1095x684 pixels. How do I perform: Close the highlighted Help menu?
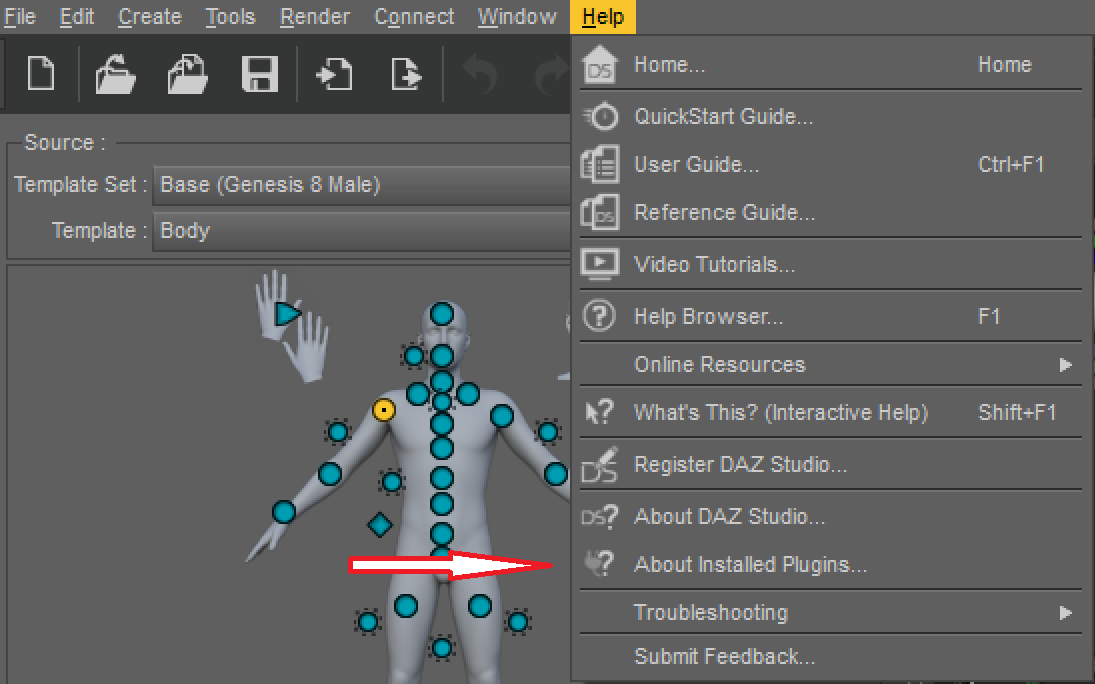click(x=603, y=16)
